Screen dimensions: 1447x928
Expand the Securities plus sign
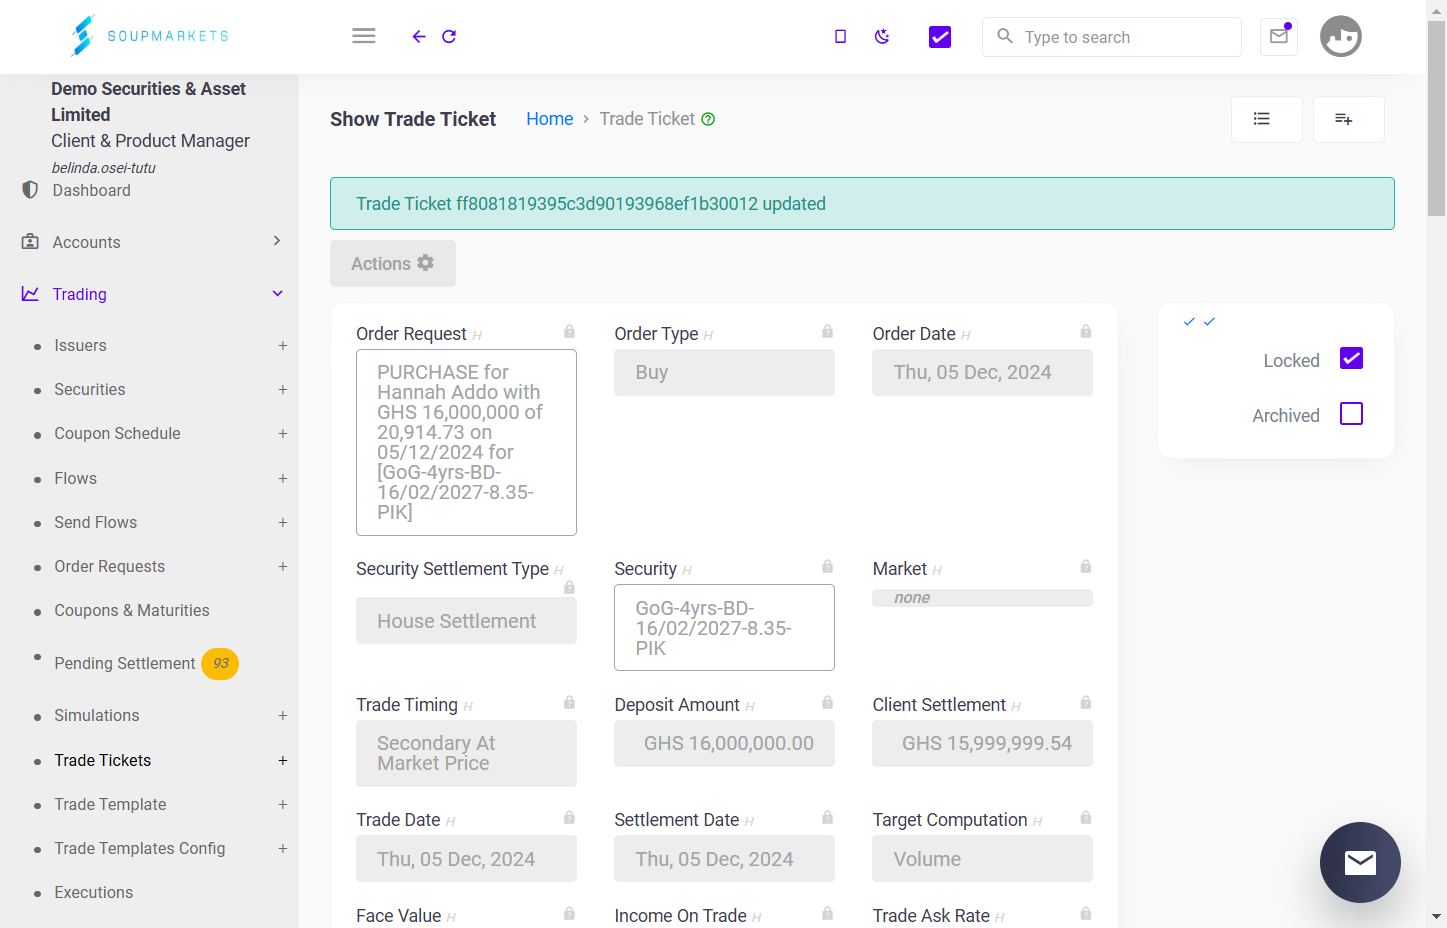point(283,390)
